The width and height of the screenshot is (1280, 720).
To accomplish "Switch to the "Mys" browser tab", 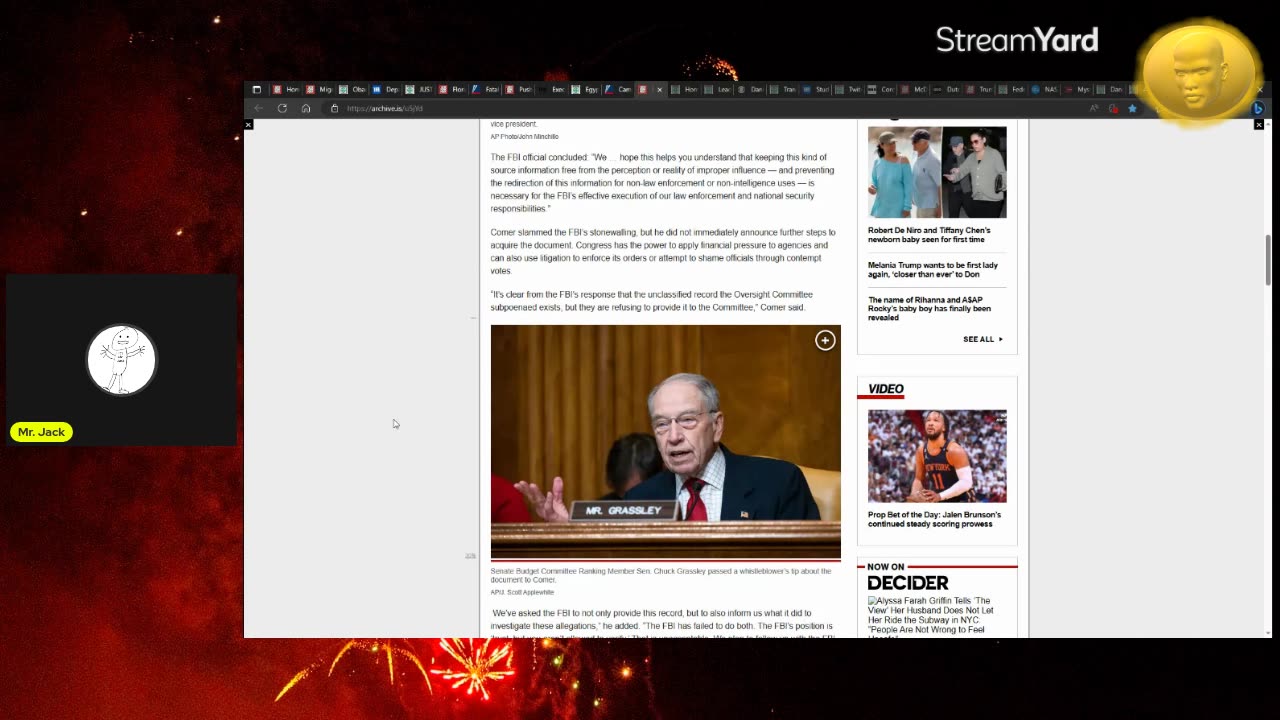I will (x=1077, y=89).
